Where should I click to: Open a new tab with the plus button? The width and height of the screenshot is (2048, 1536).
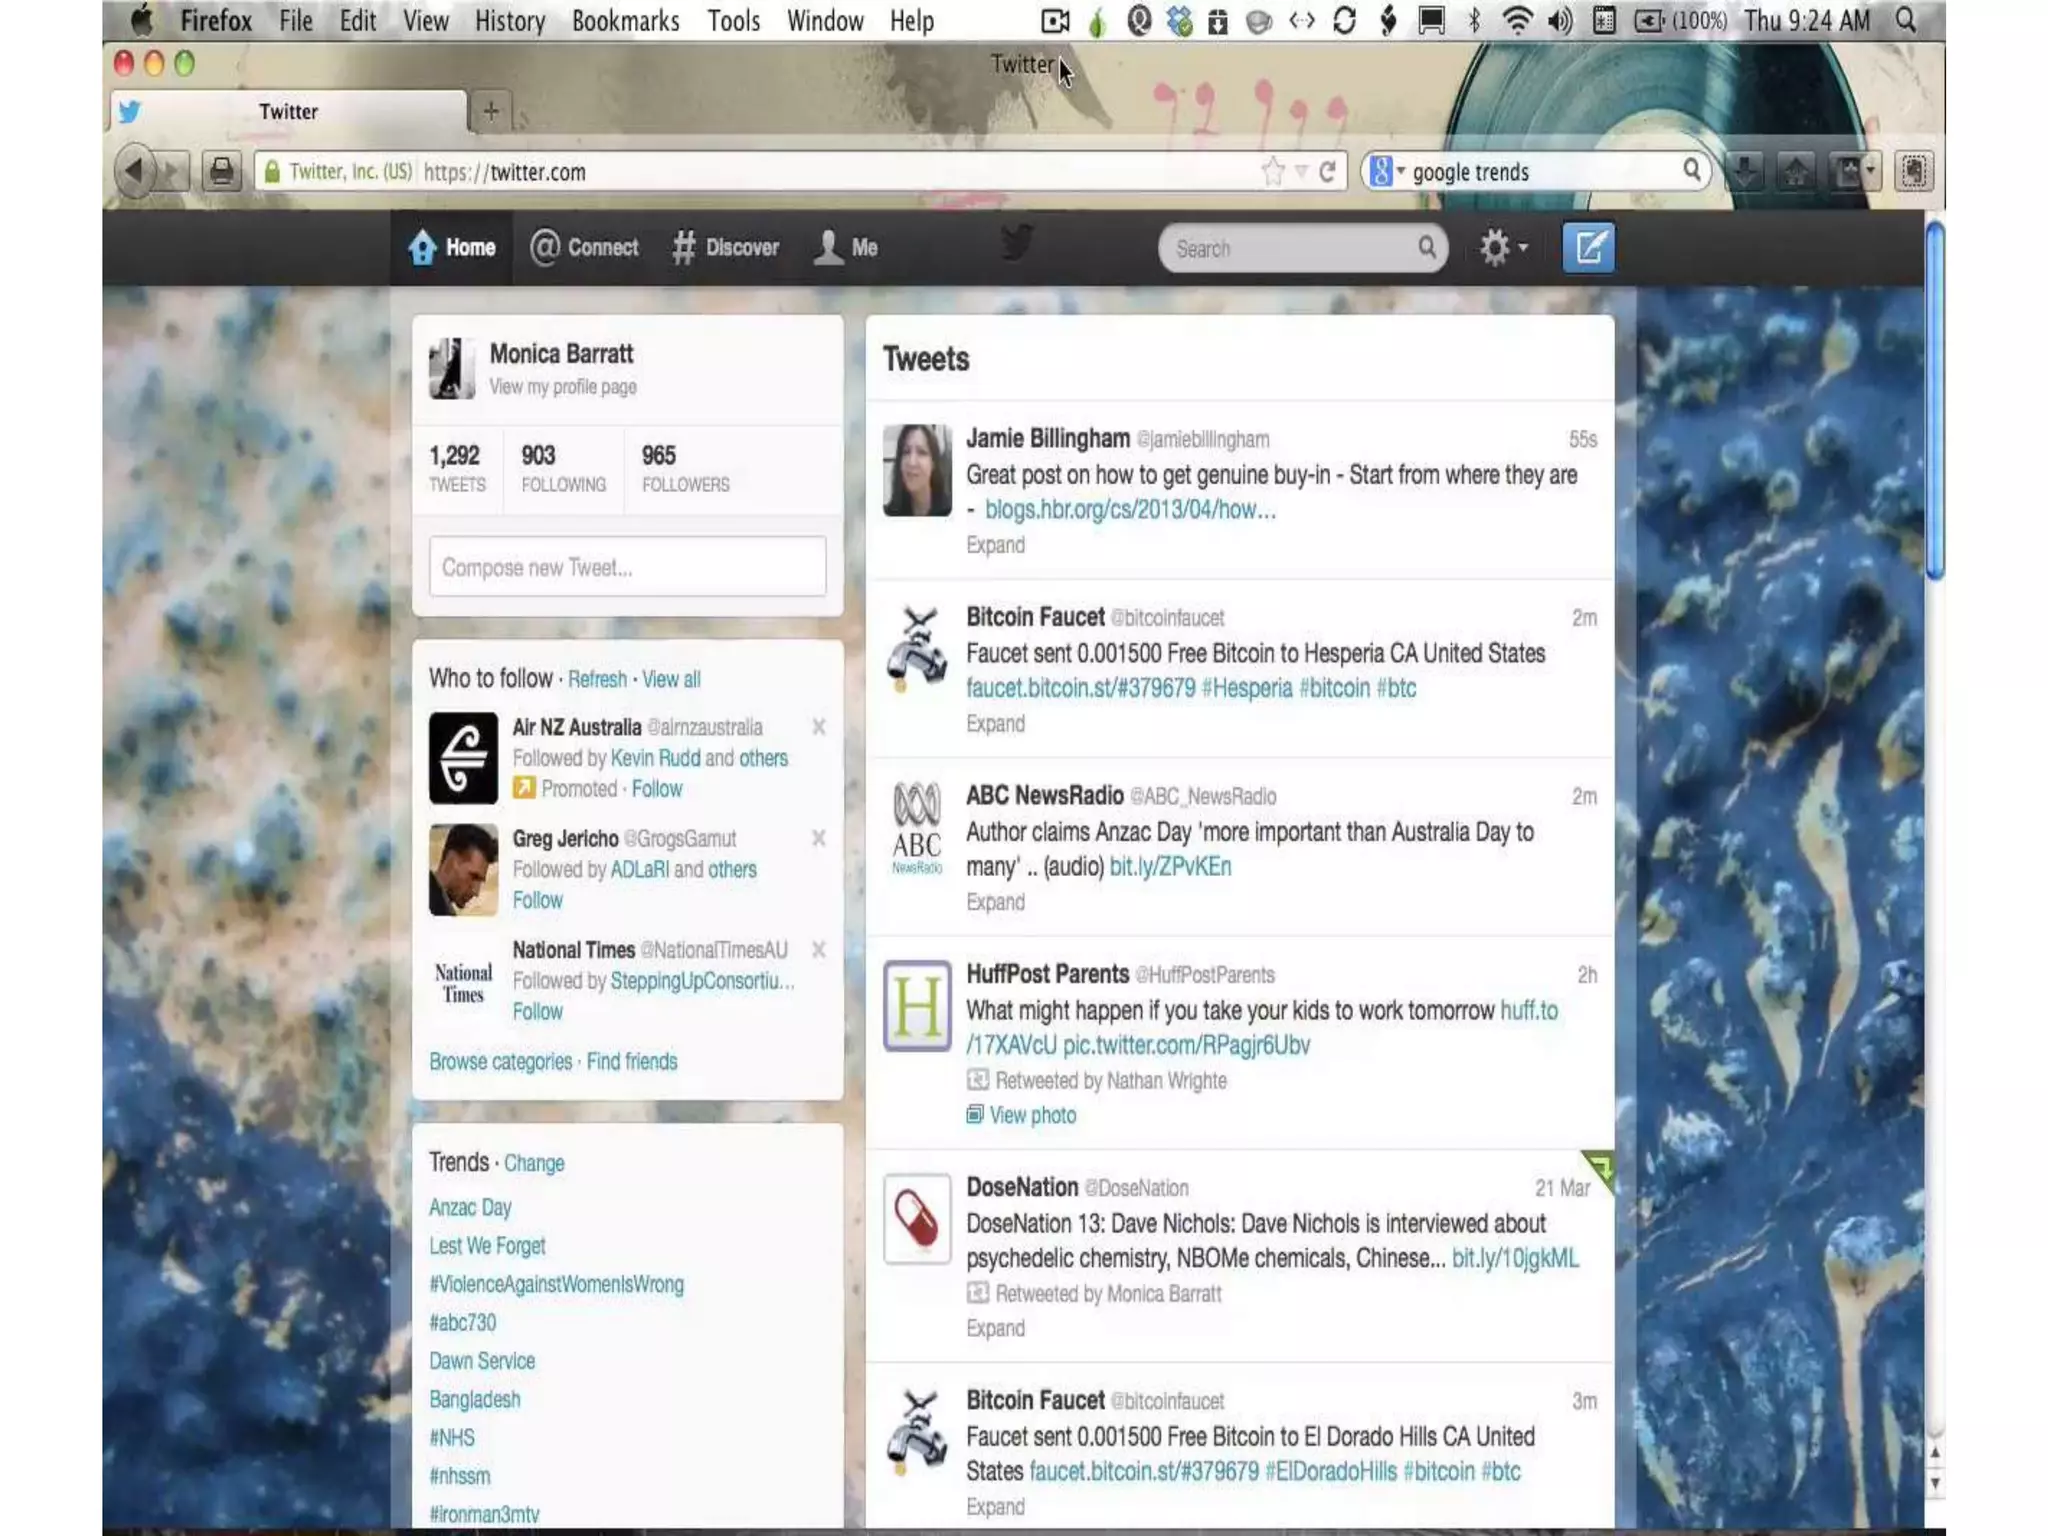pos(490,111)
